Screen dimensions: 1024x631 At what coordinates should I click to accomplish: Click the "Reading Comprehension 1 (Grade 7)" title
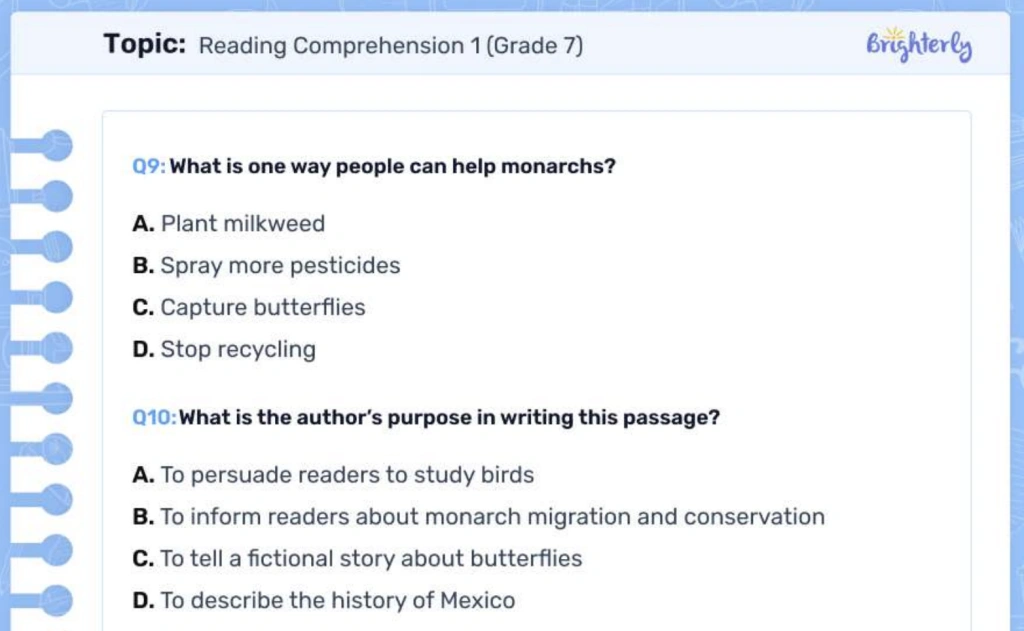click(390, 46)
